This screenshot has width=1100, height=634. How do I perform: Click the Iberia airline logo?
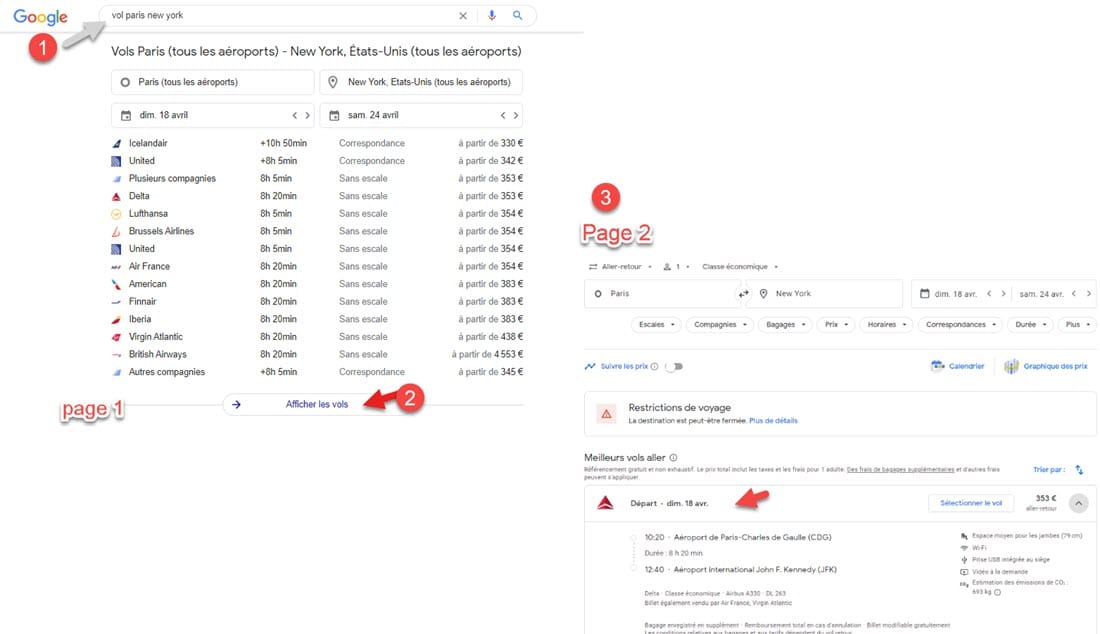point(116,320)
